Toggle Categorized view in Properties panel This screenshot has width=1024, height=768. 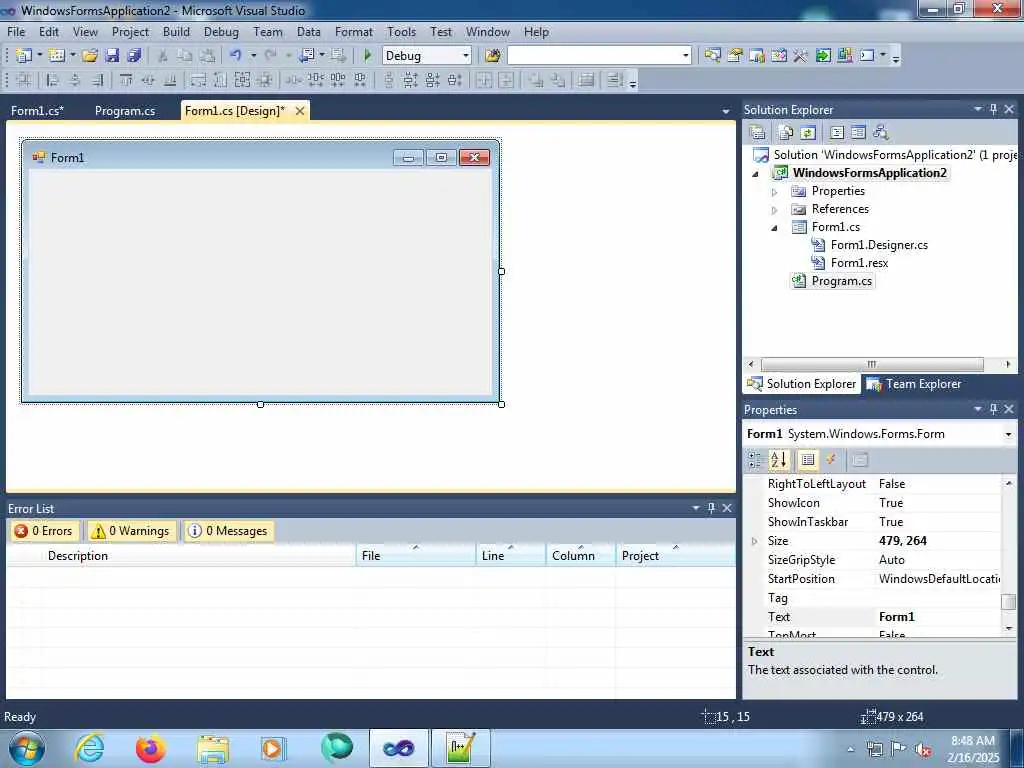[x=754, y=460]
